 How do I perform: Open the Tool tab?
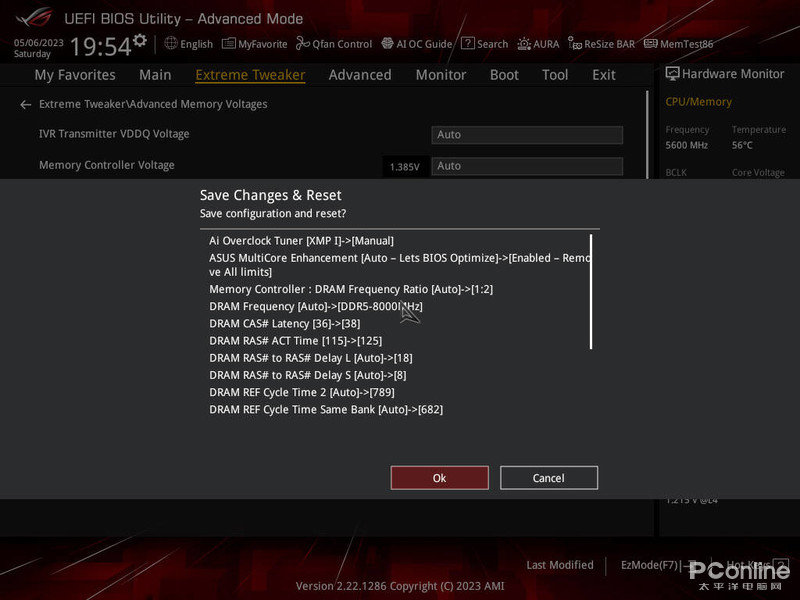555,75
